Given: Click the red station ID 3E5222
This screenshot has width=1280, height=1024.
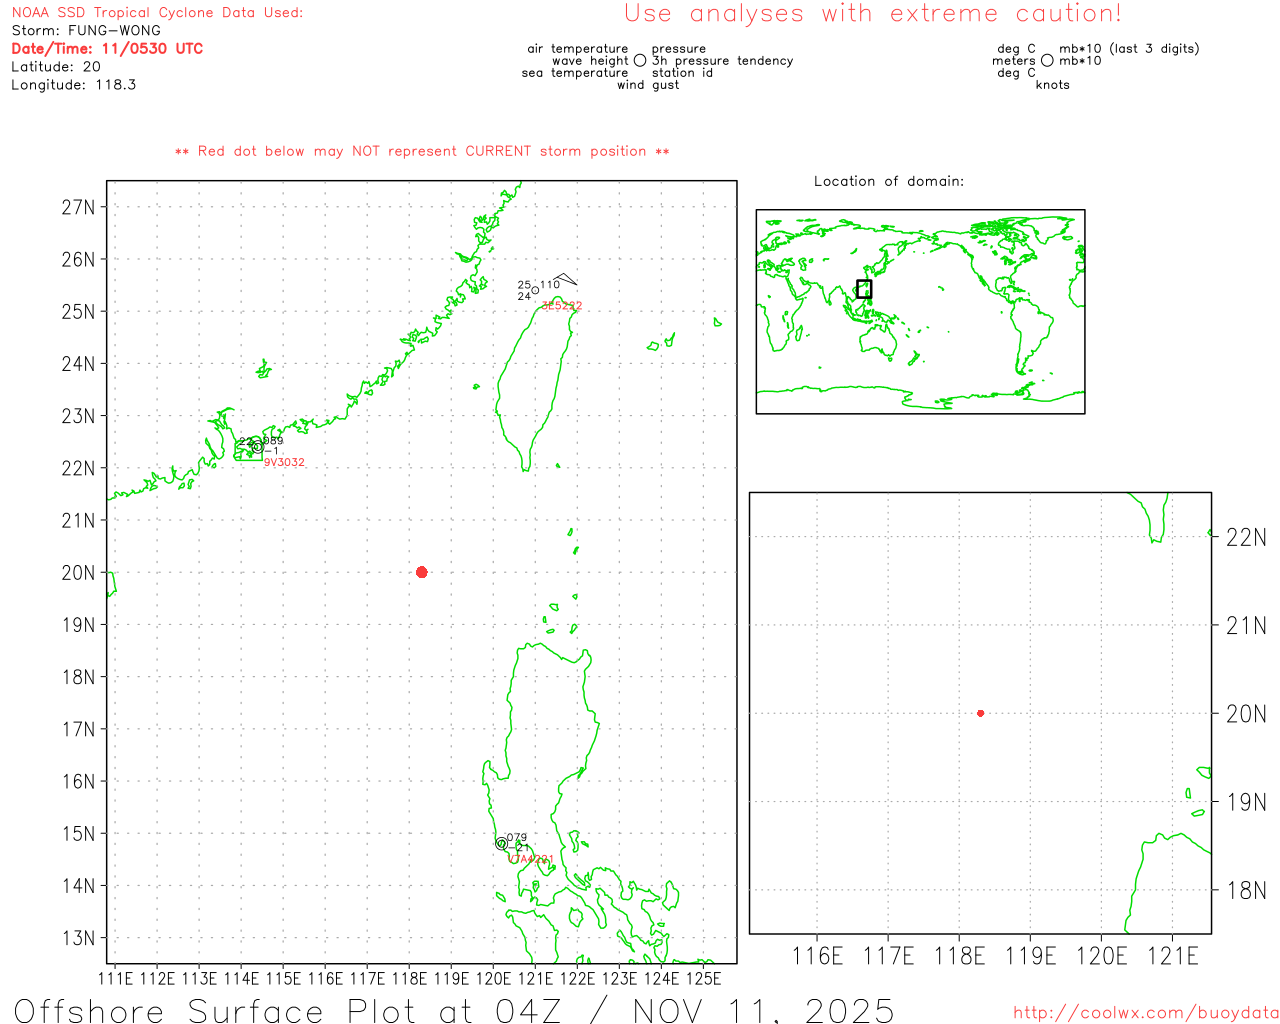Looking at the screenshot, I should tap(561, 306).
